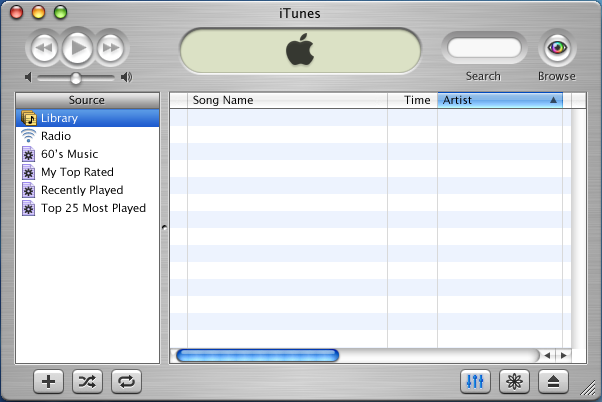Toggle shuffle playback

coord(88,381)
